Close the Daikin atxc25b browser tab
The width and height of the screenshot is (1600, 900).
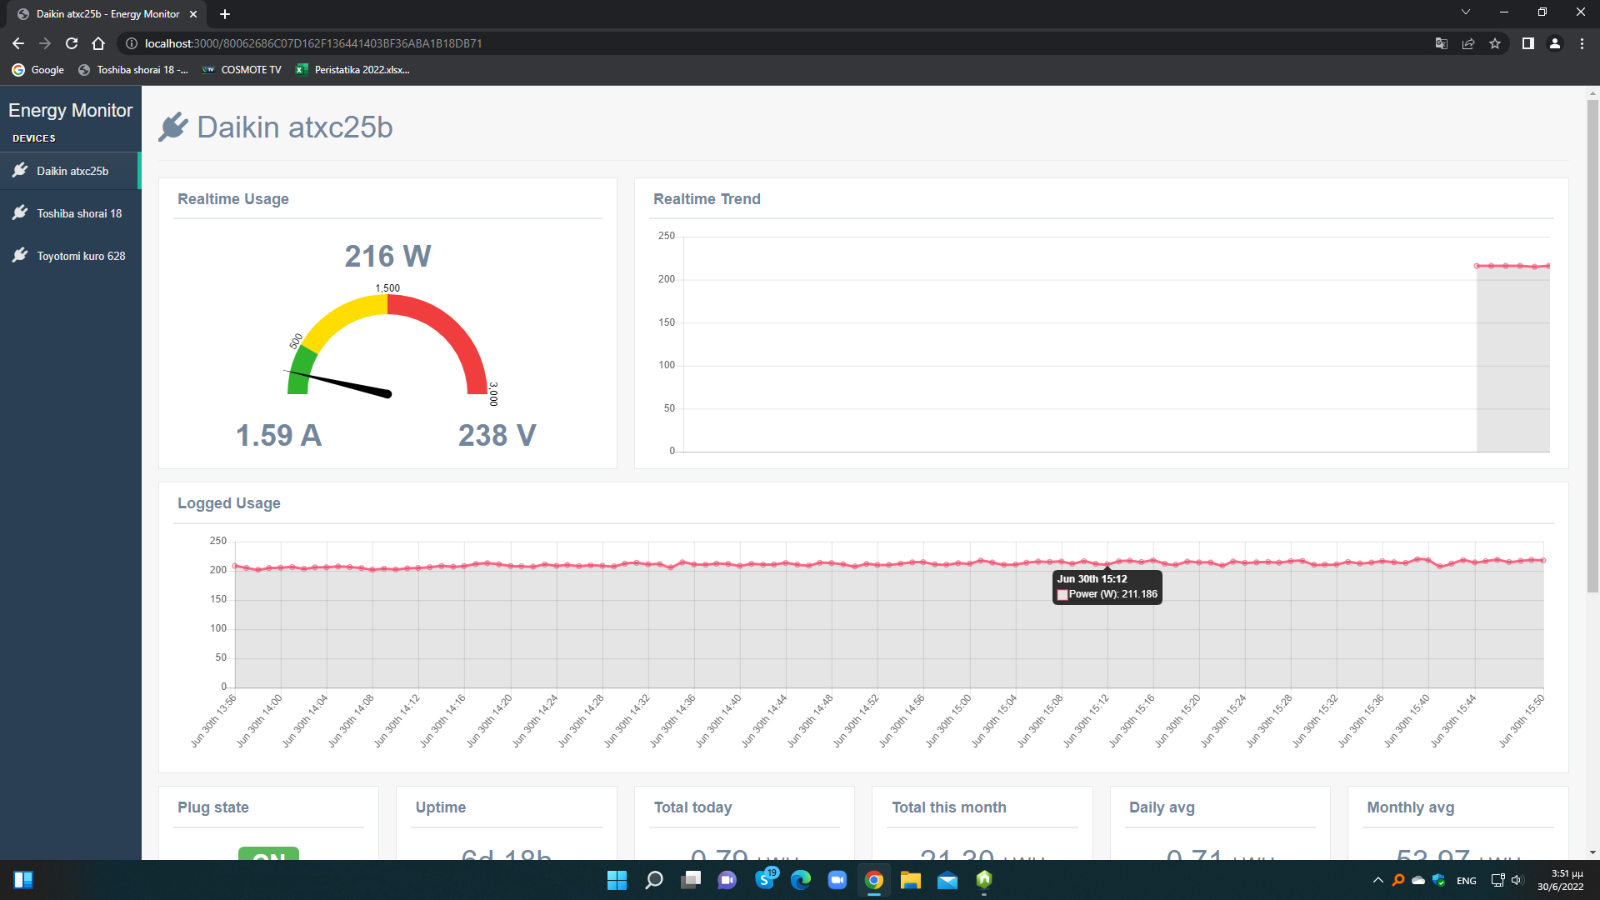tap(193, 14)
